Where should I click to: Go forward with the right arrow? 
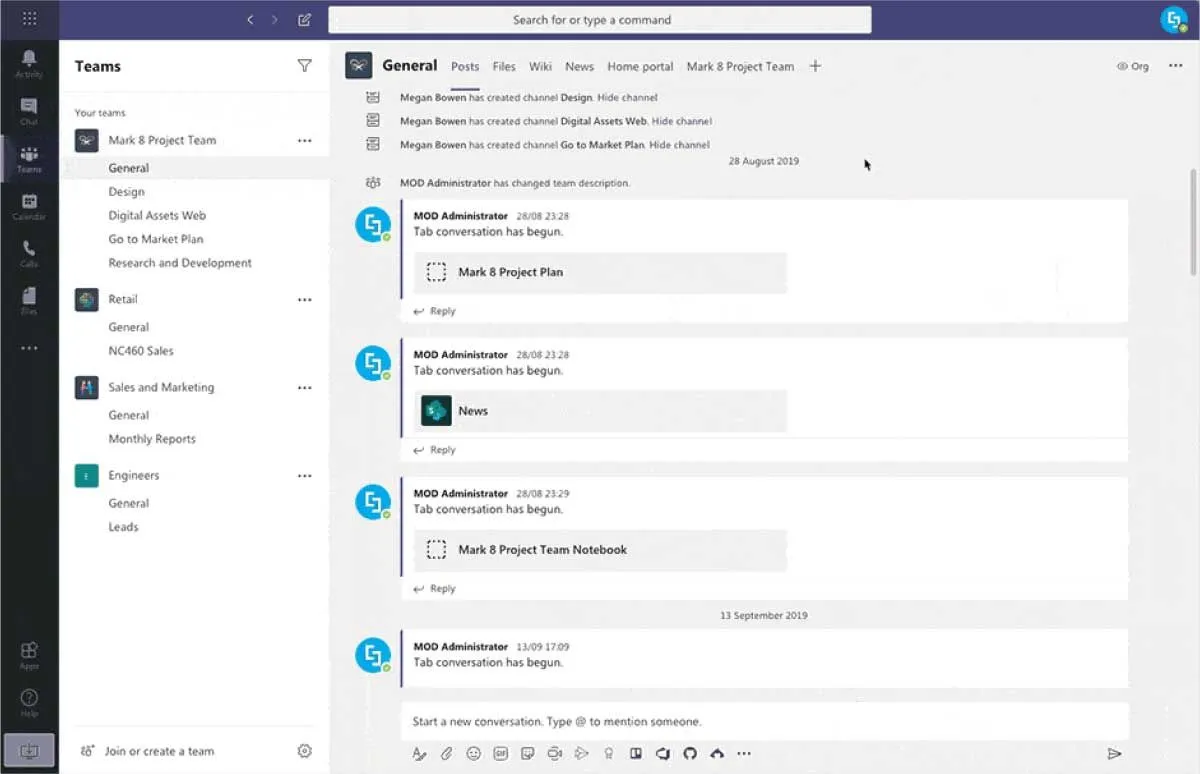click(275, 19)
